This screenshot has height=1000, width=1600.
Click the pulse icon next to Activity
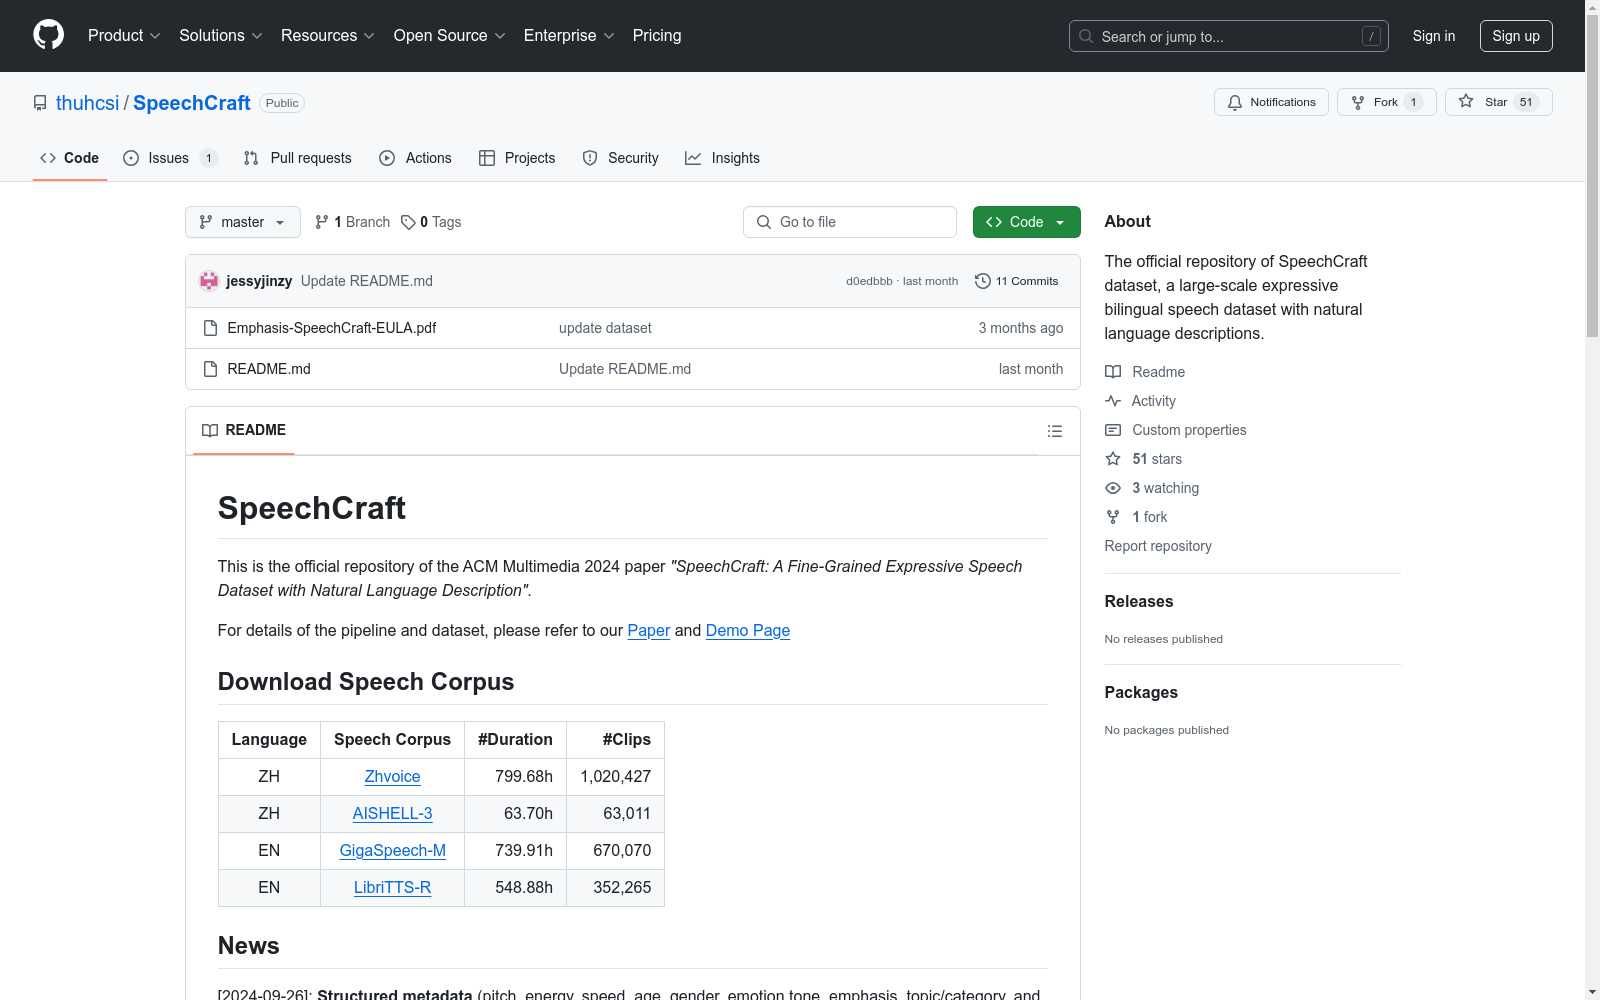click(x=1113, y=401)
